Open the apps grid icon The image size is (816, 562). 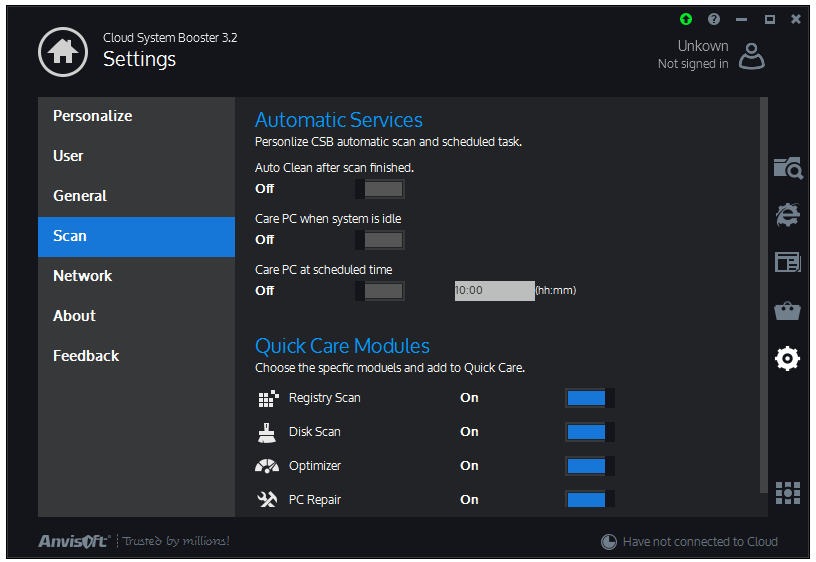788,492
